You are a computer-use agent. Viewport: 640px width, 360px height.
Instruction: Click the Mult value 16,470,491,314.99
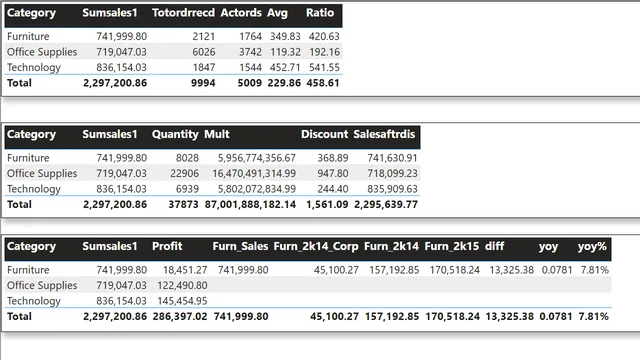pyautogui.click(x=254, y=173)
